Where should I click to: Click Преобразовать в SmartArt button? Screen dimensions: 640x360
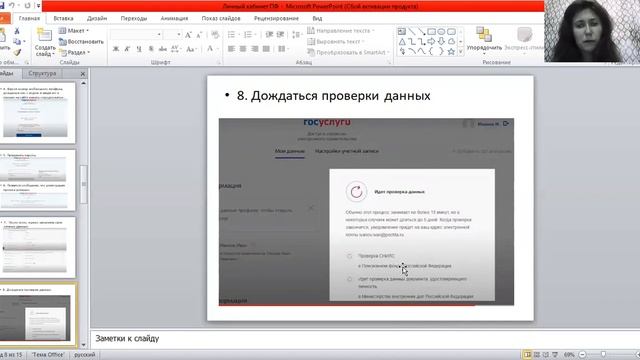(348, 52)
